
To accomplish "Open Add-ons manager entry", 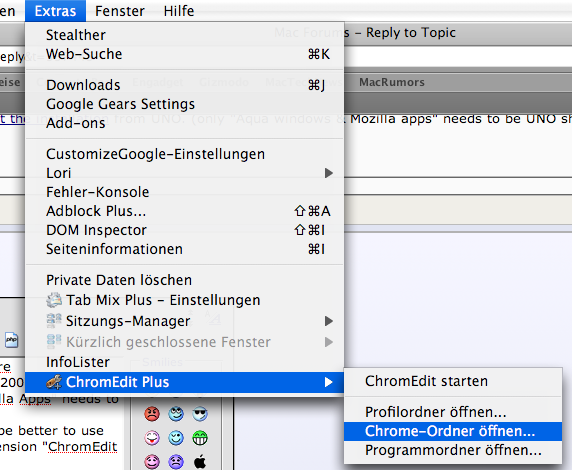I will pyautogui.click(x=185, y=123).
